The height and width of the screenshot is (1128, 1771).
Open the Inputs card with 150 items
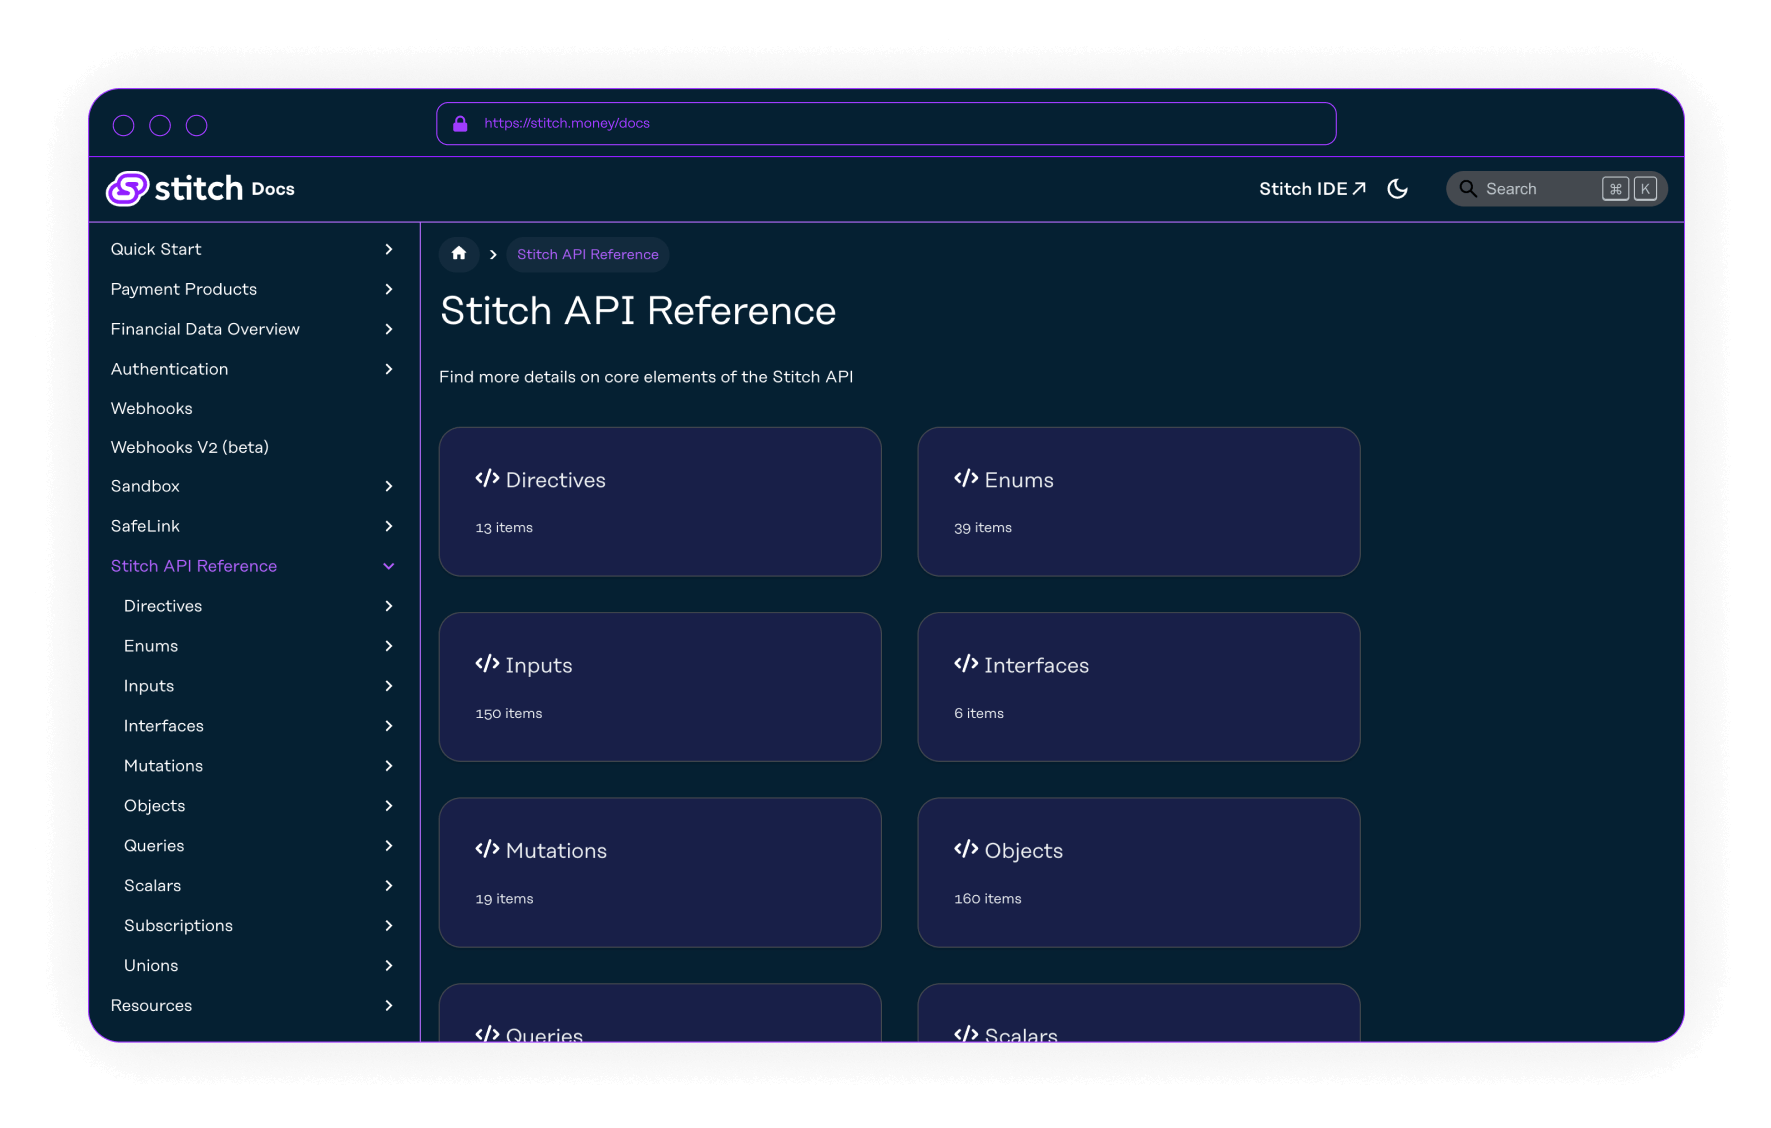659,687
